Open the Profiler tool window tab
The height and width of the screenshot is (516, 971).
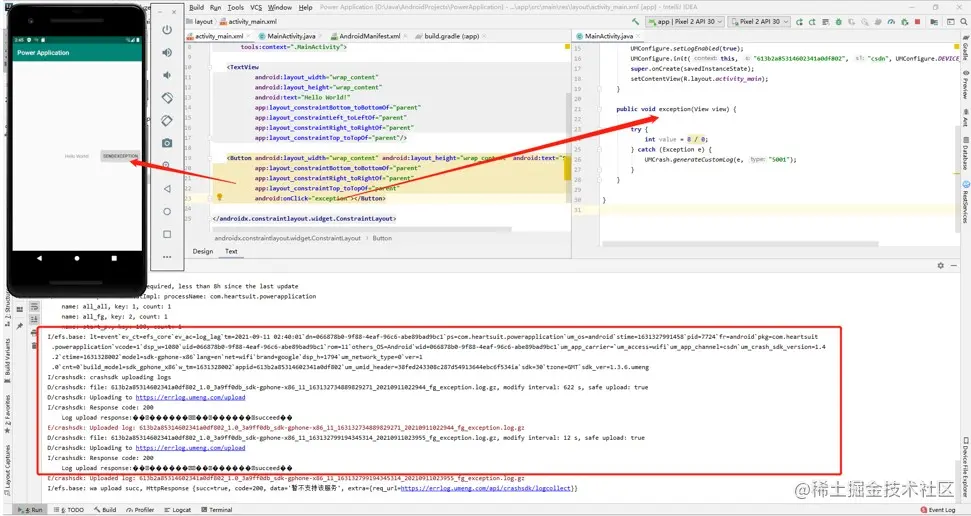[140, 510]
